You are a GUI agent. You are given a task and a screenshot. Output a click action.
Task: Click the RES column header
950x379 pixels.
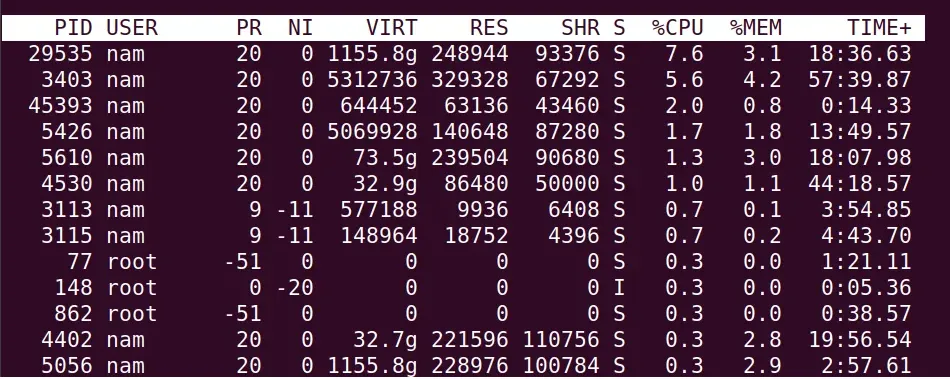[x=489, y=28]
